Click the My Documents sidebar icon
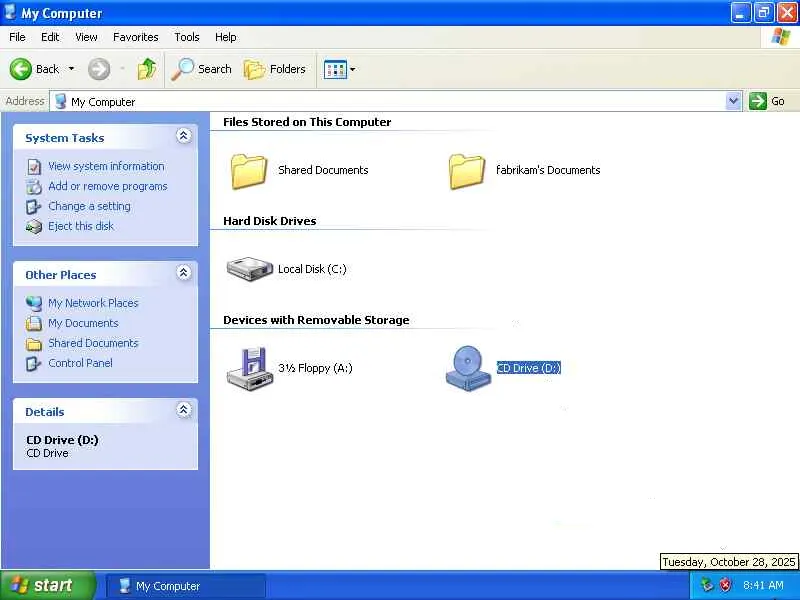This screenshot has height=600, width=800. click(x=34, y=323)
